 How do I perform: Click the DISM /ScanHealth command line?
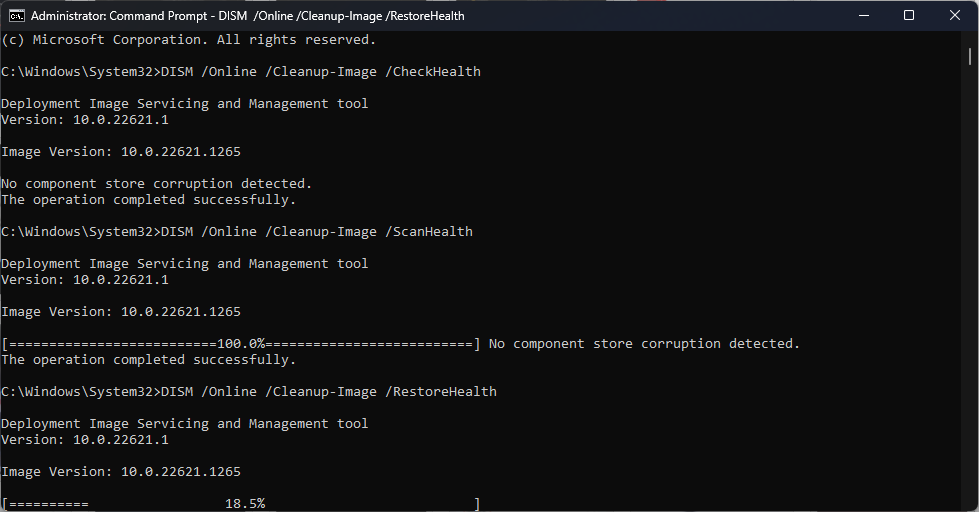tap(237, 232)
